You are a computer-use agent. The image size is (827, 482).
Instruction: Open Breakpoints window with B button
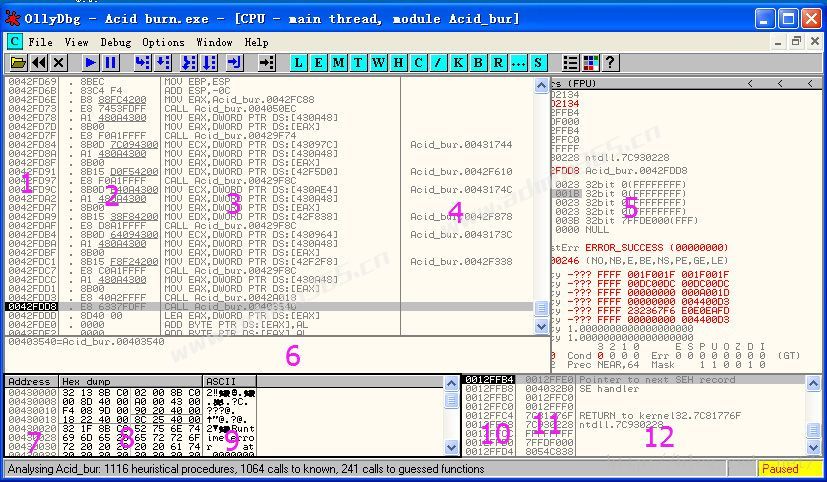point(478,63)
